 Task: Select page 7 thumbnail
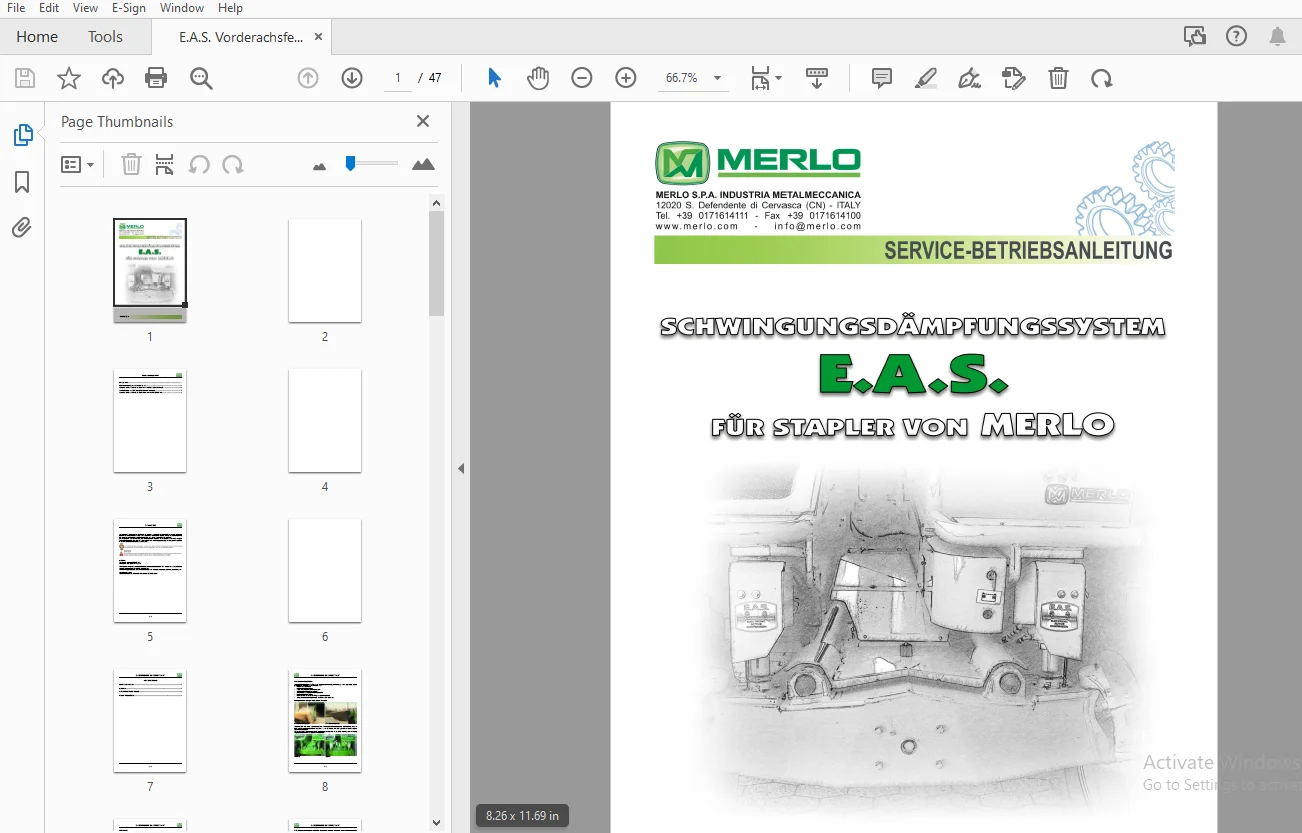pos(150,720)
